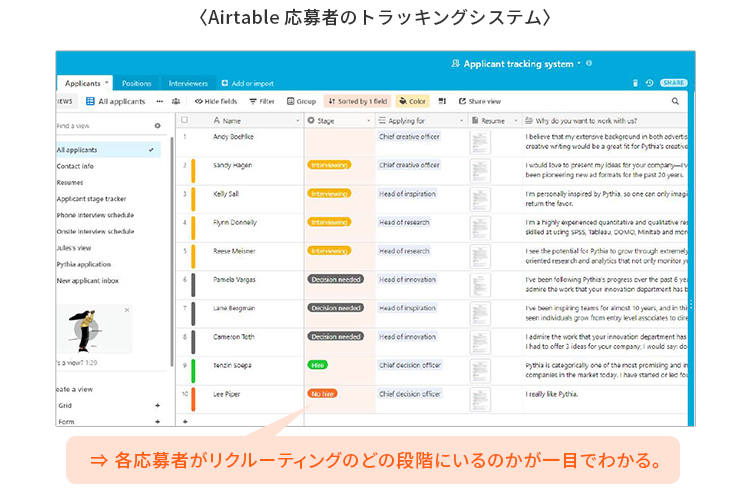Open the Pythia application view
The image size is (750, 500).
84,264
